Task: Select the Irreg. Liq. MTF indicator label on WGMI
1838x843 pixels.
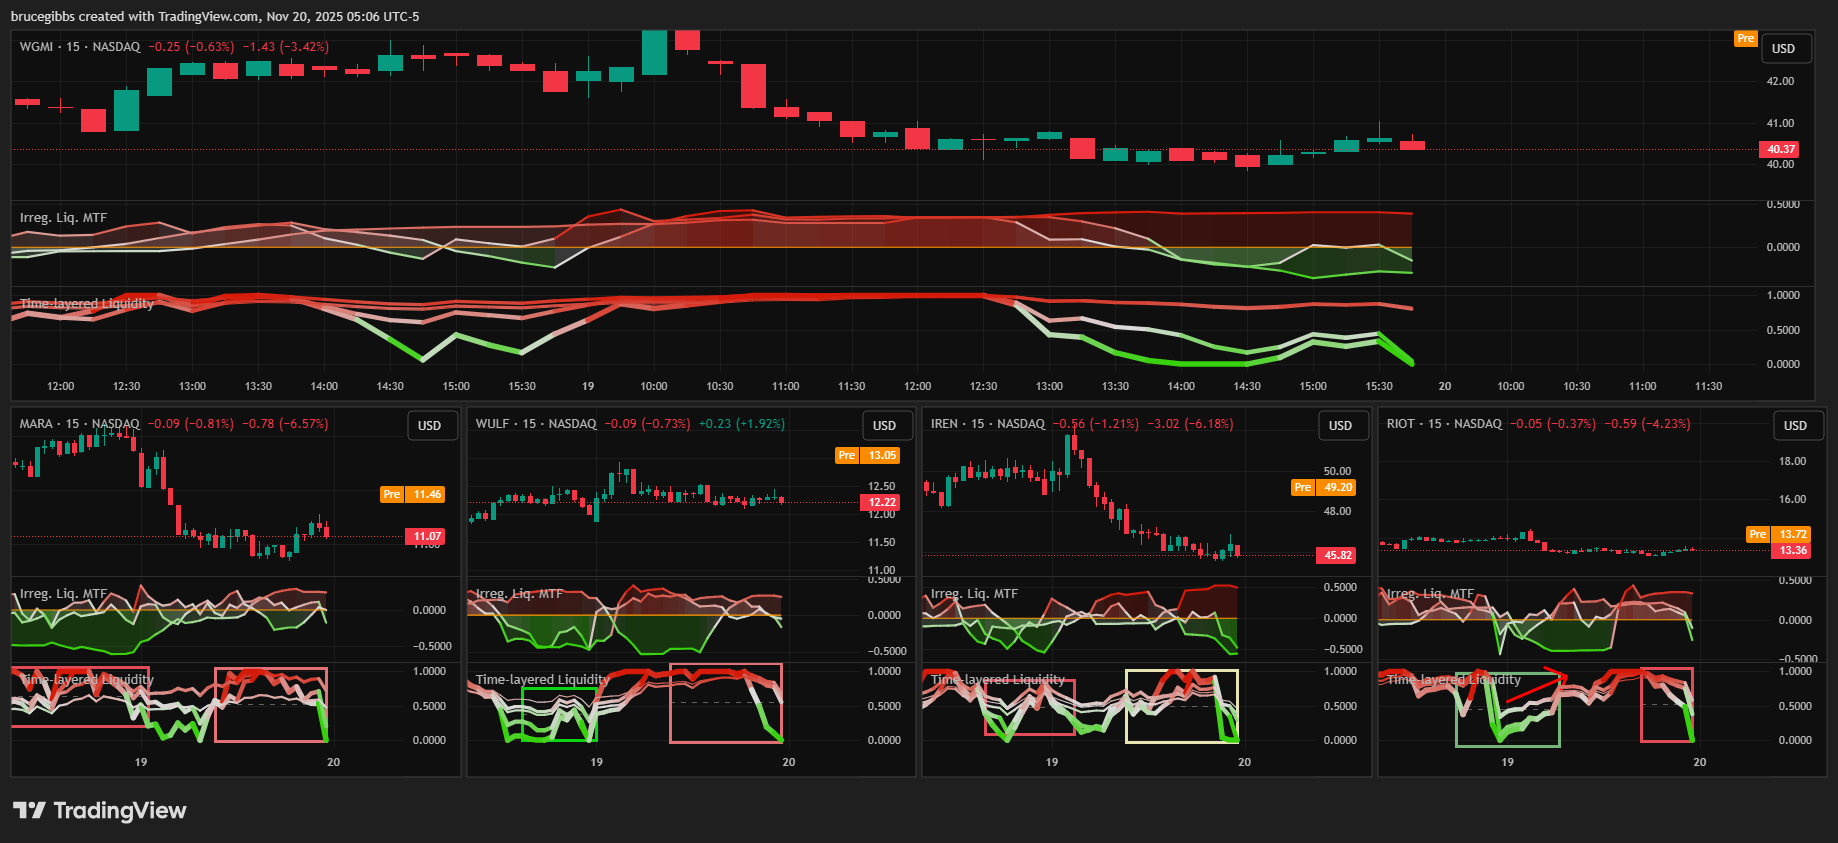Action: pyautogui.click(x=63, y=218)
